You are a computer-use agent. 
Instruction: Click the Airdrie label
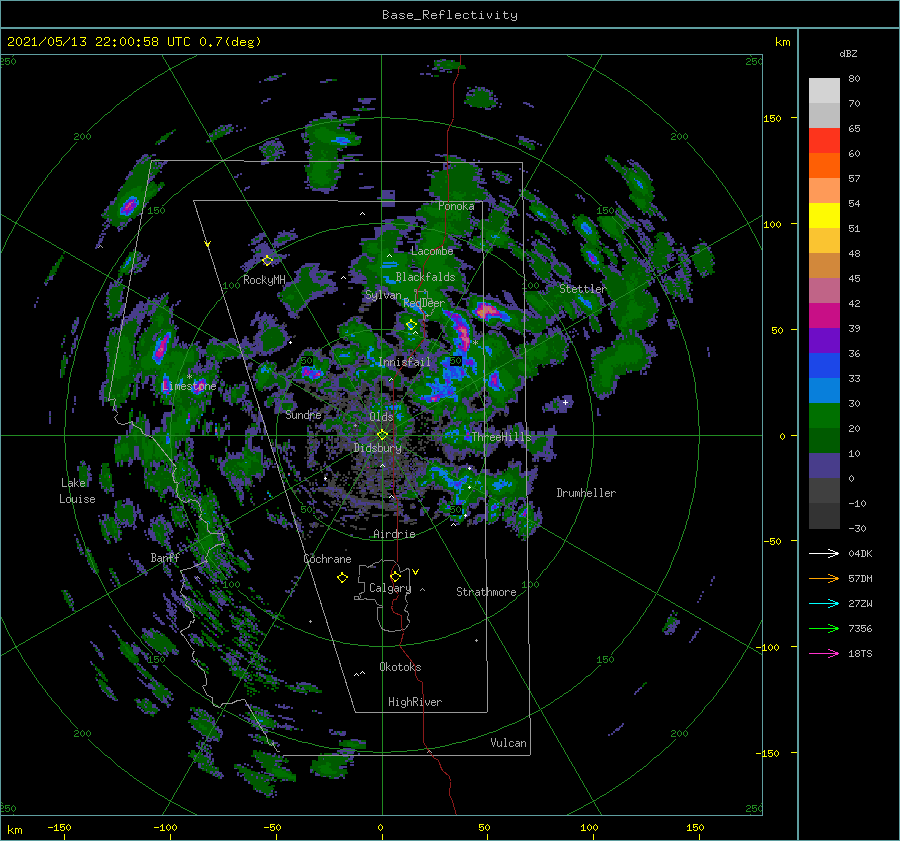pos(394,534)
